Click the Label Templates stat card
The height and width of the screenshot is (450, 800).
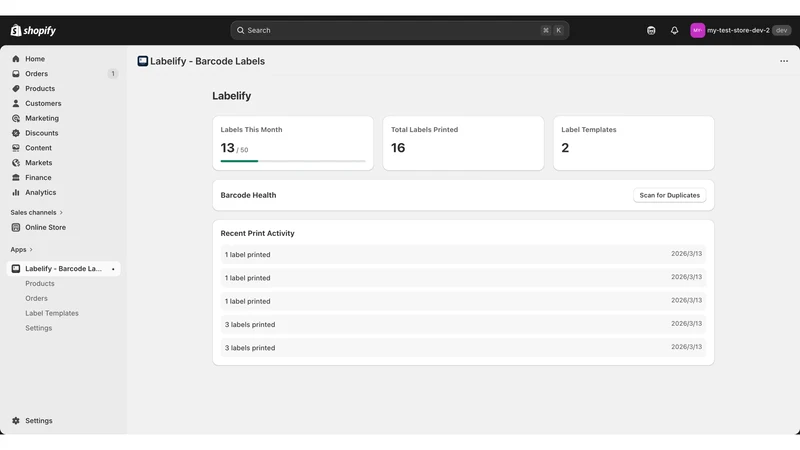[x=634, y=143]
